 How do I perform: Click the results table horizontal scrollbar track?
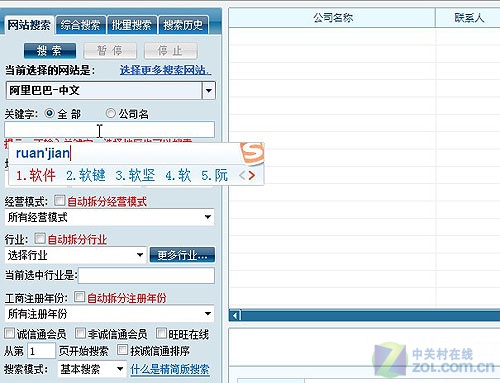370,315
